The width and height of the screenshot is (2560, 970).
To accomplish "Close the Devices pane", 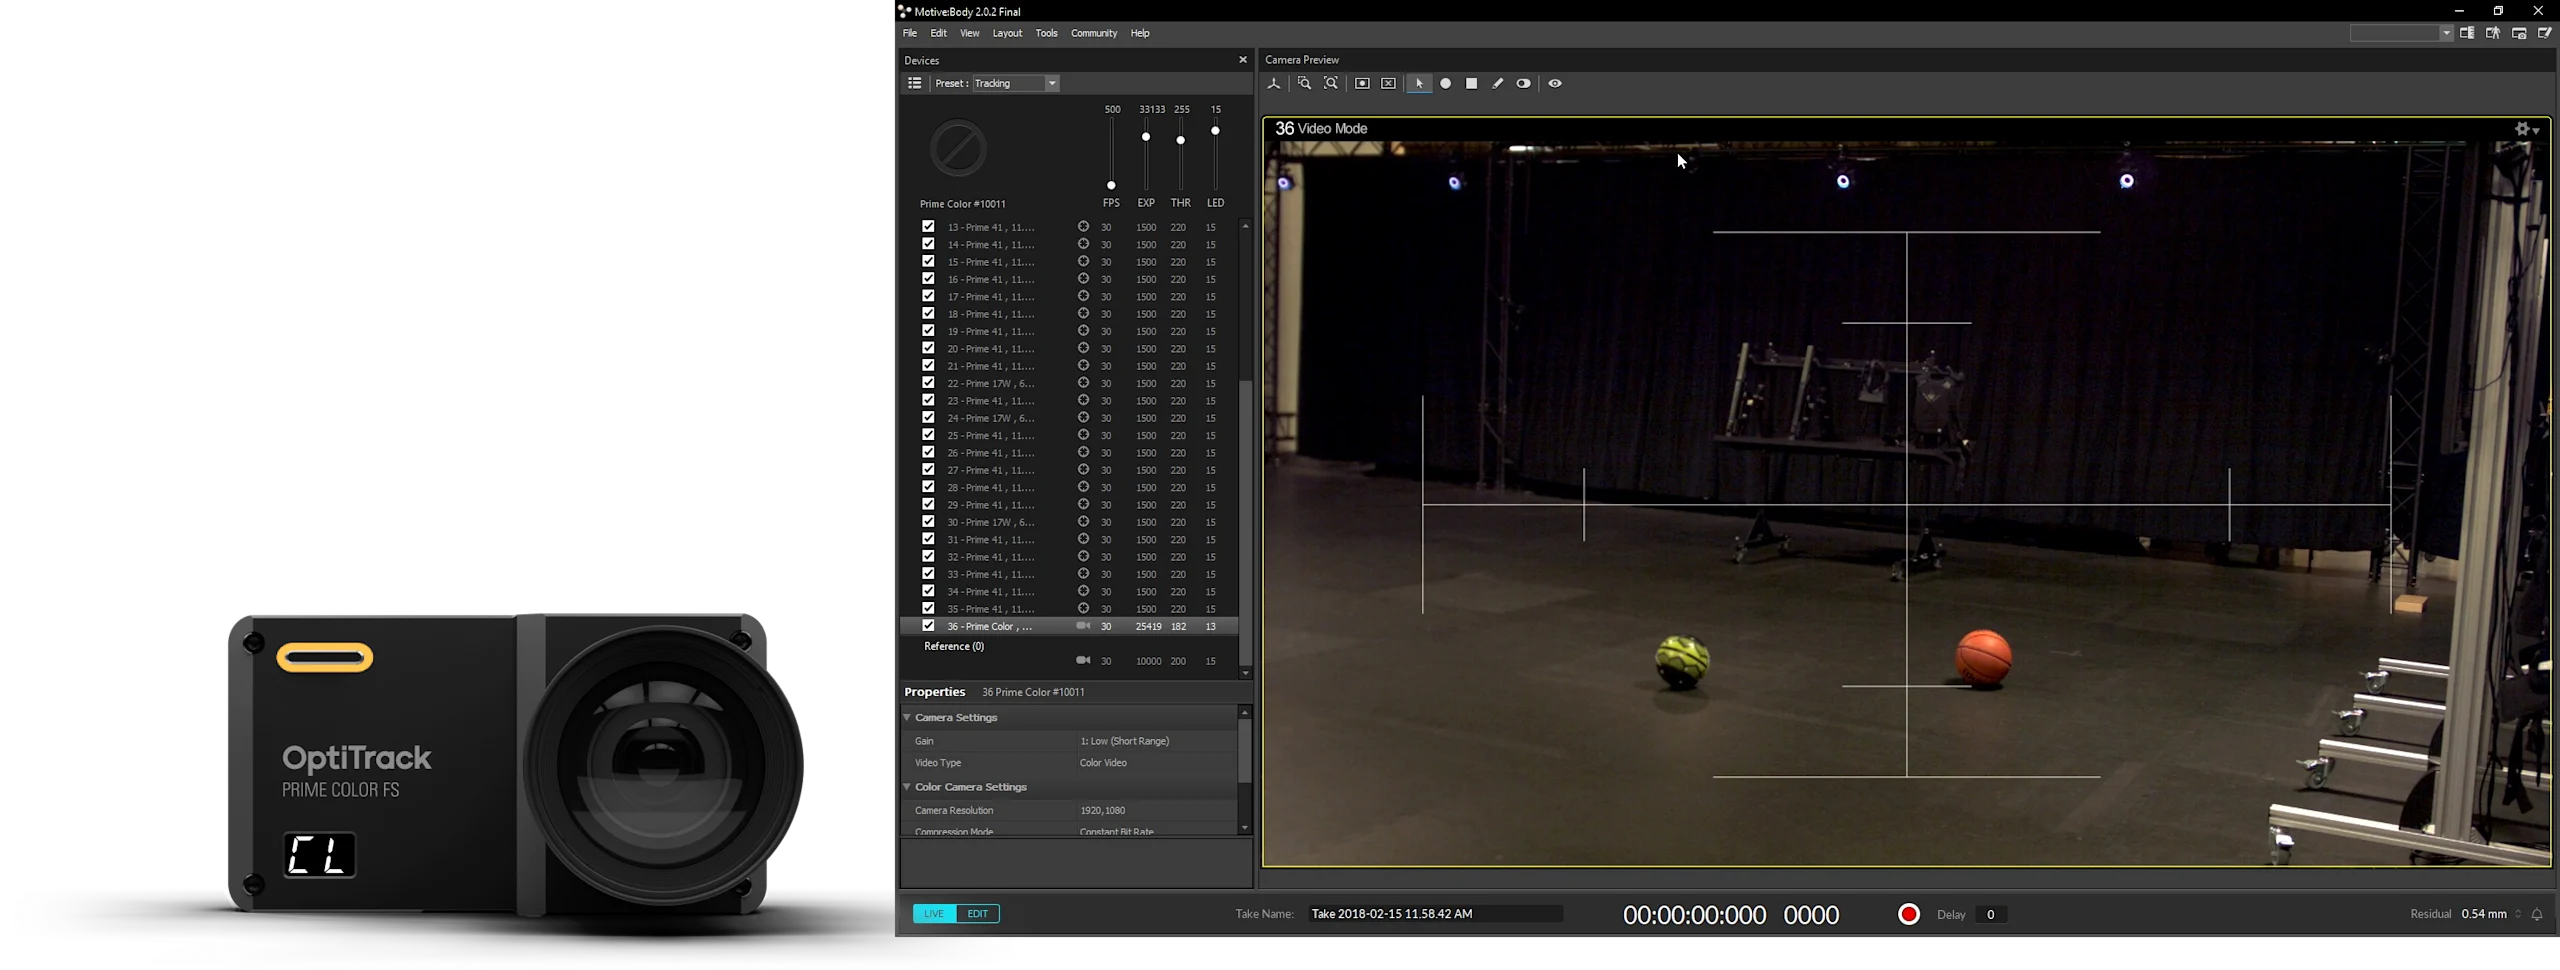I will 1243,60.
